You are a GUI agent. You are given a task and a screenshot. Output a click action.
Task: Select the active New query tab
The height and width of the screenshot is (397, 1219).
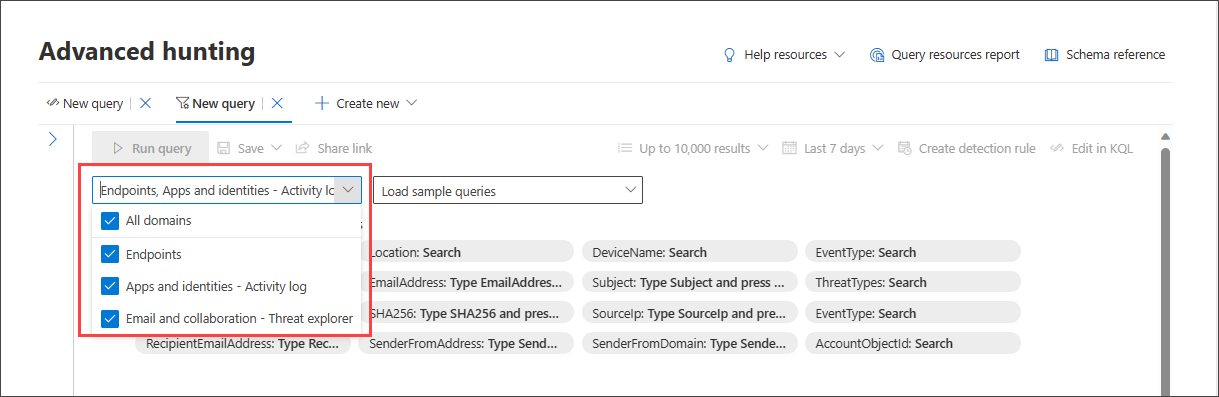[215, 103]
